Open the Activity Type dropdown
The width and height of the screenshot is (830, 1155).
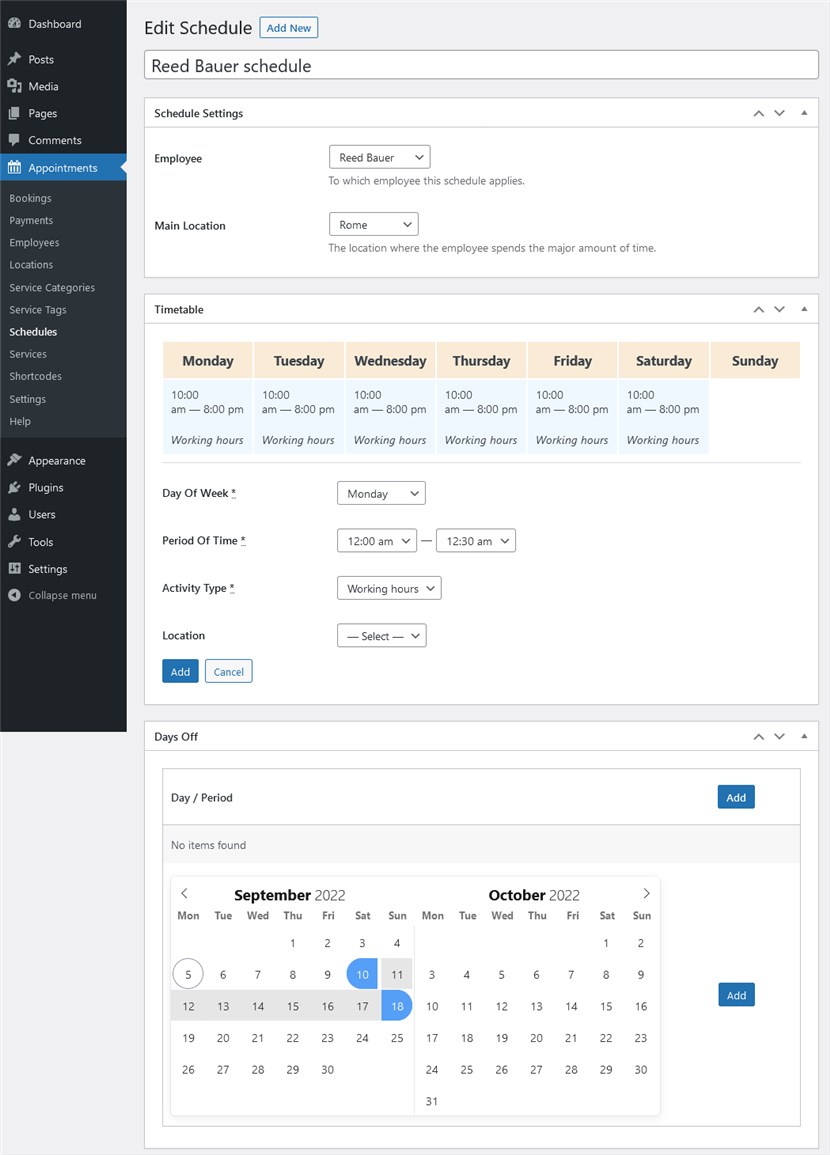[x=389, y=589]
